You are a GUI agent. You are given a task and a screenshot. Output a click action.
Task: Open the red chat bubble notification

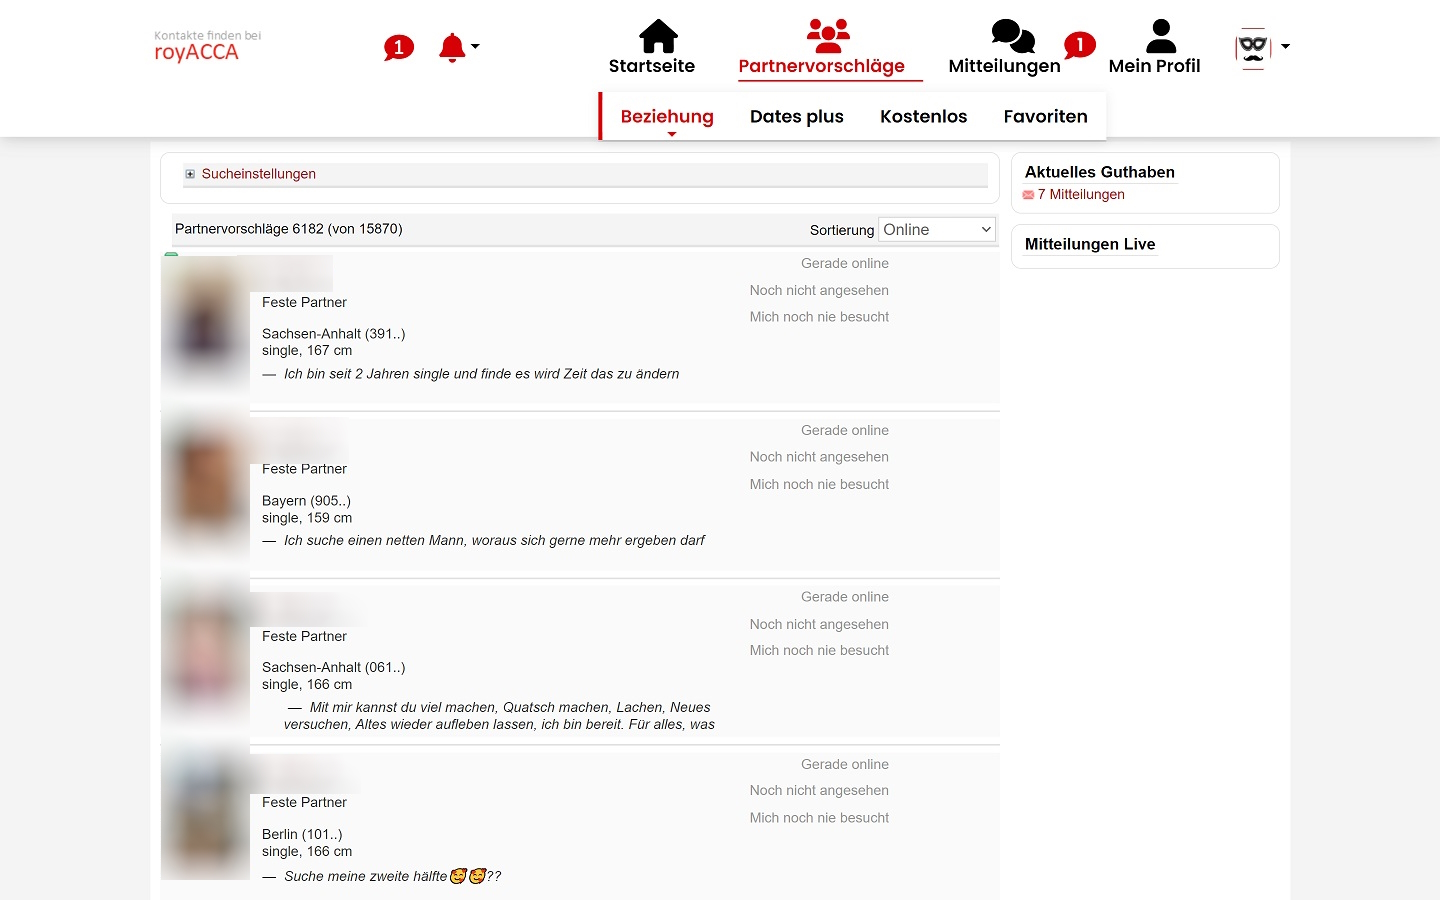pos(398,47)
